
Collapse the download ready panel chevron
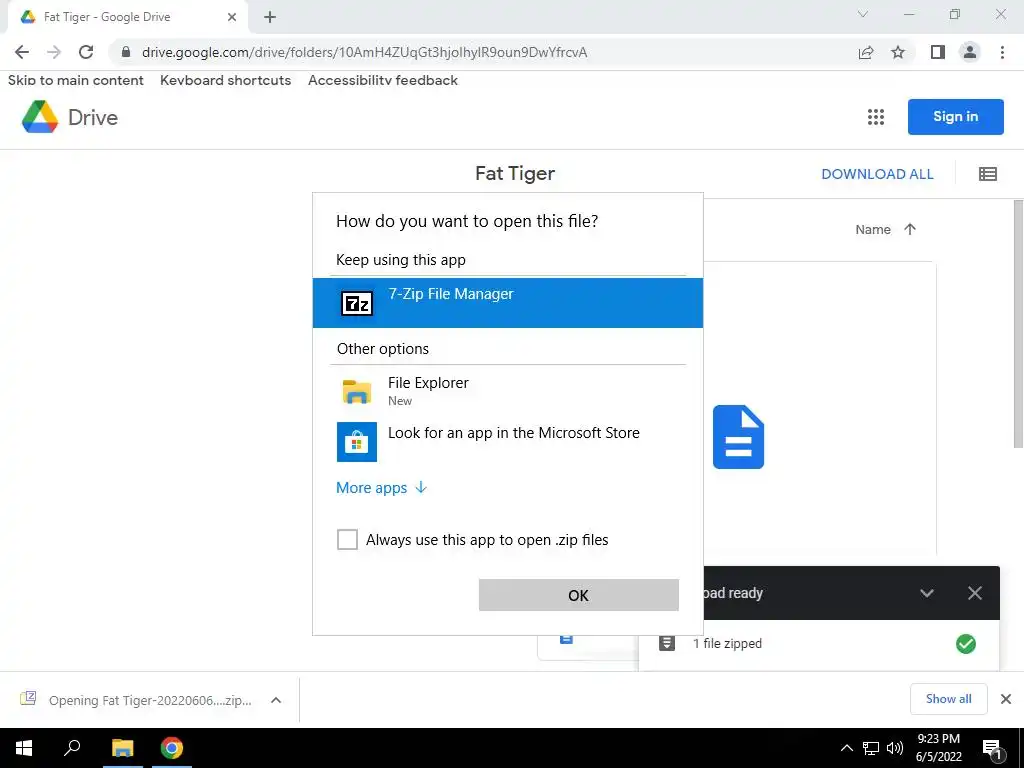tap(927, 593)
